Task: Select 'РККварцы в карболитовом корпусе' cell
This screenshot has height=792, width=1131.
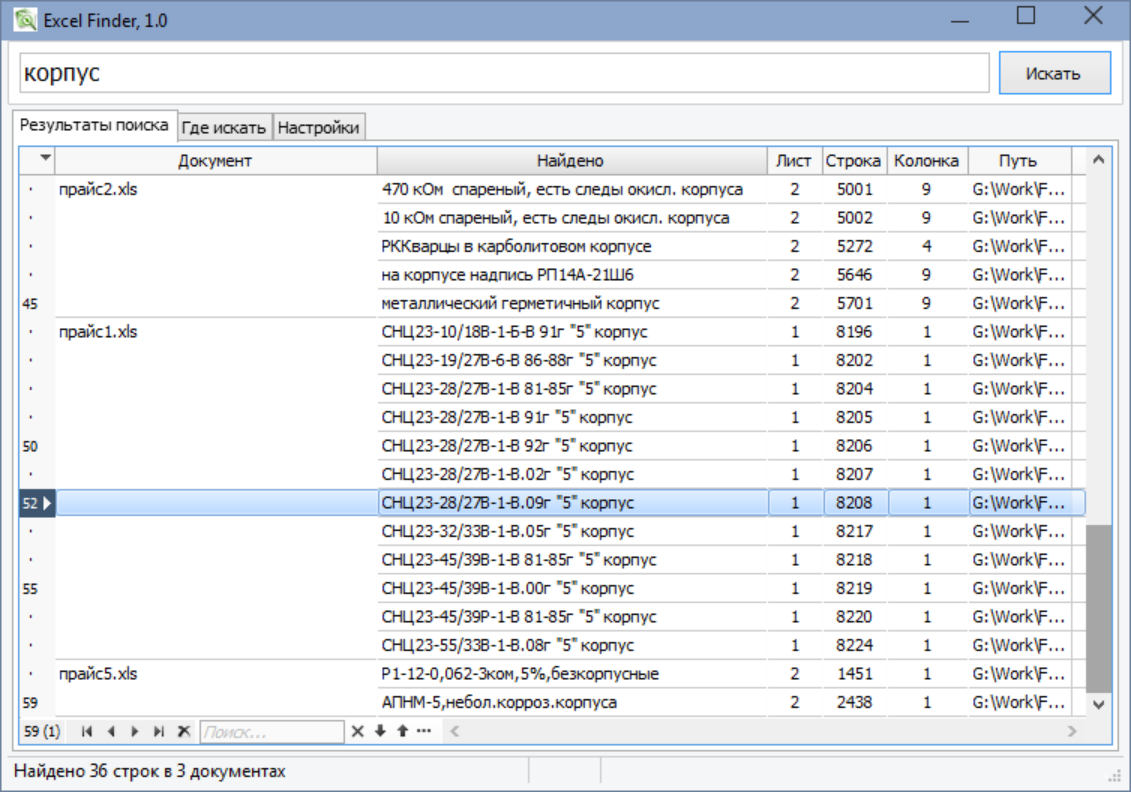Action: point(572,247)
